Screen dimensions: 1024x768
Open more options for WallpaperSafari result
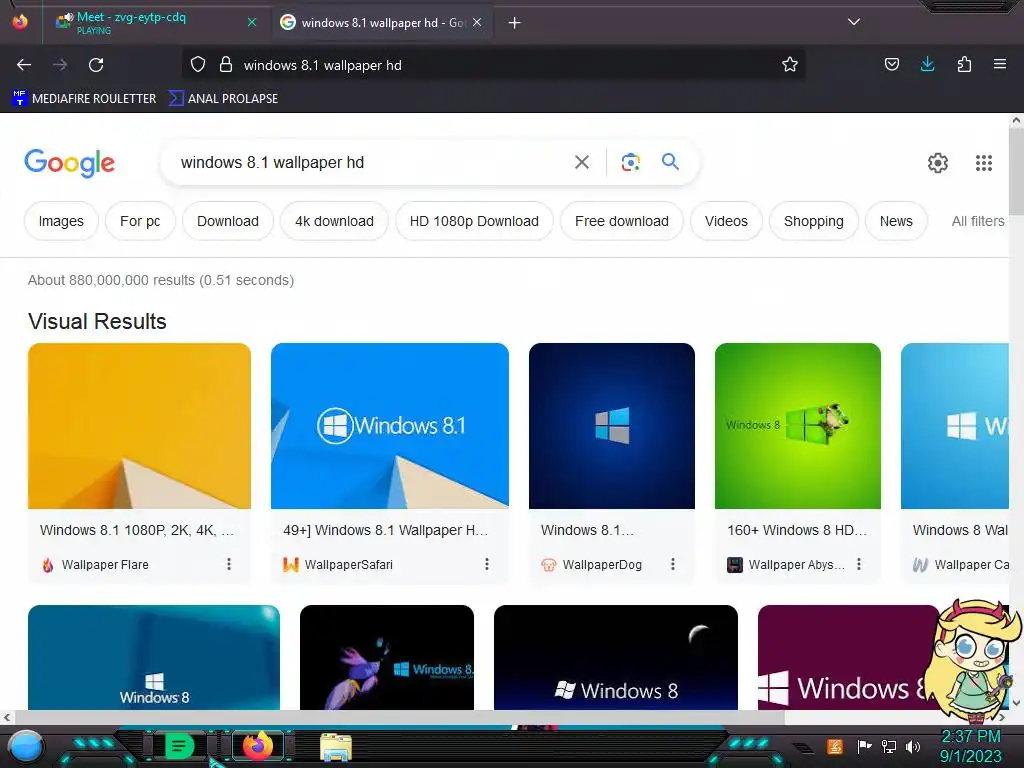tap(487, 564)
